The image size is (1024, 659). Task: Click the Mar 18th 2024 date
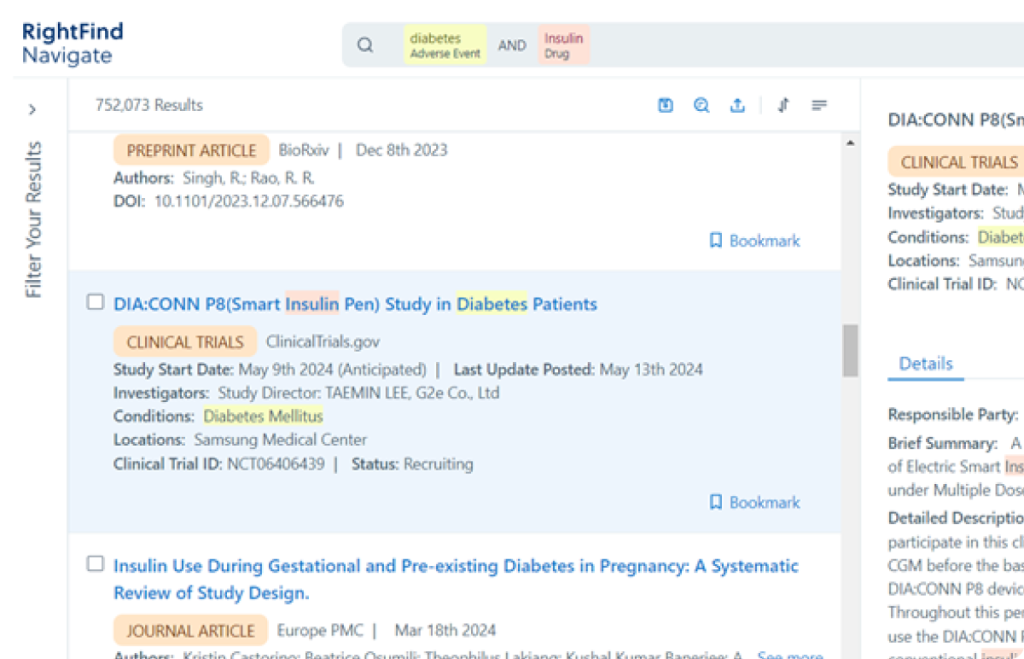click(445, 630)
